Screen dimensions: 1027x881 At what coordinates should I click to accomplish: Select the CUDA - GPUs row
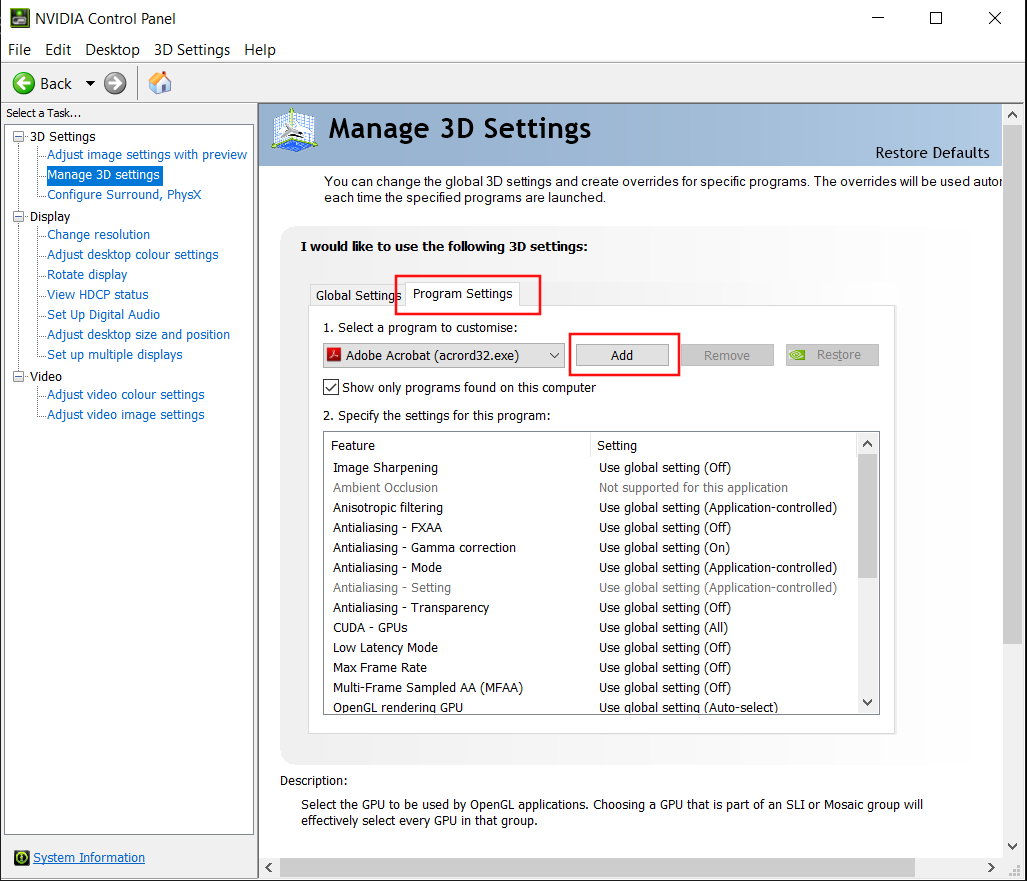tap(590, 628)
